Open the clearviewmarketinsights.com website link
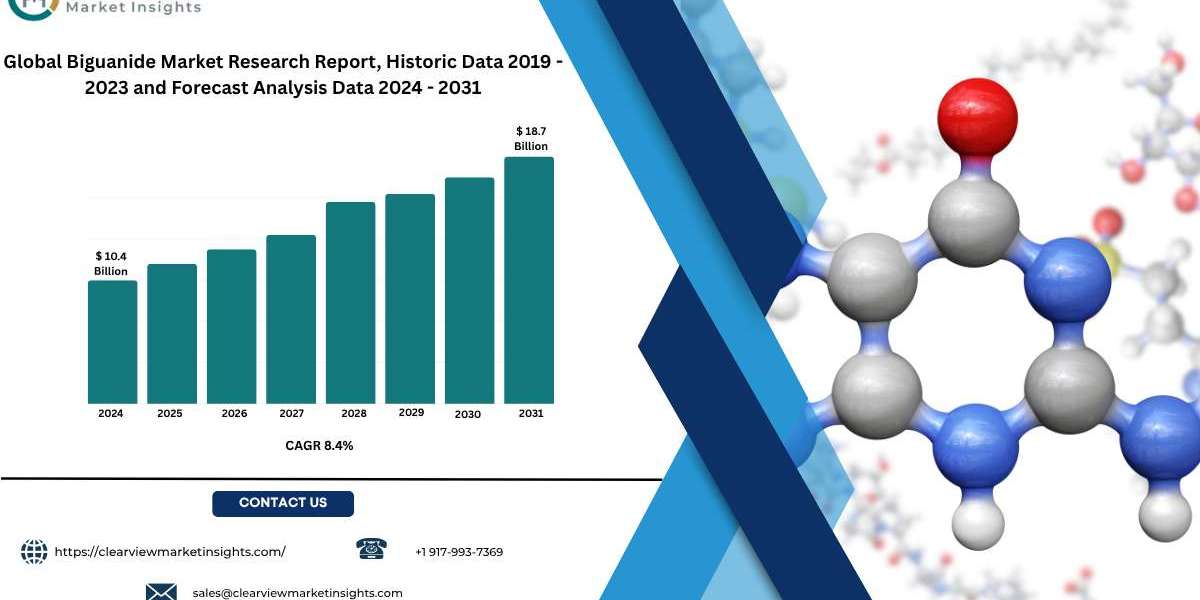The width and height of the screenshot is (1200, 600). 170,552
